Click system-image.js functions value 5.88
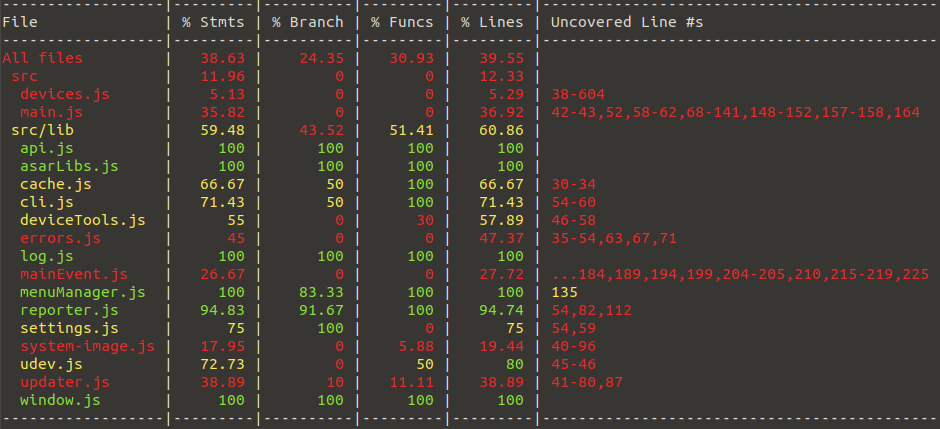This screenshot has width=940, height=429. 415,346
